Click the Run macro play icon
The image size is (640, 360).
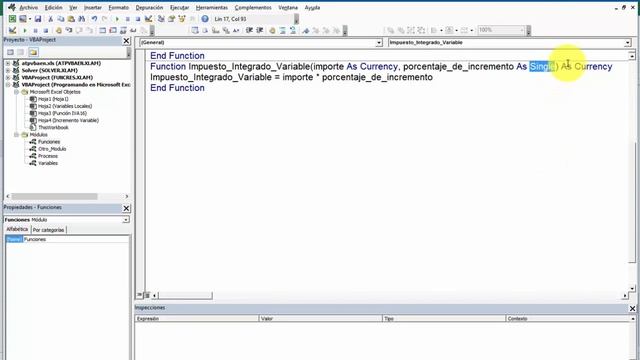coord(117,19)
